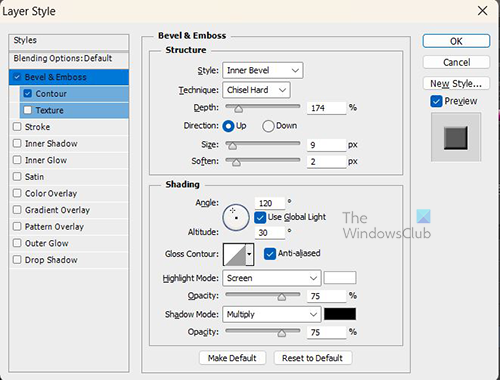This screenshot has width=500, height=380.
Task: Click the style preview thumbnail
Action: [456, 137]
